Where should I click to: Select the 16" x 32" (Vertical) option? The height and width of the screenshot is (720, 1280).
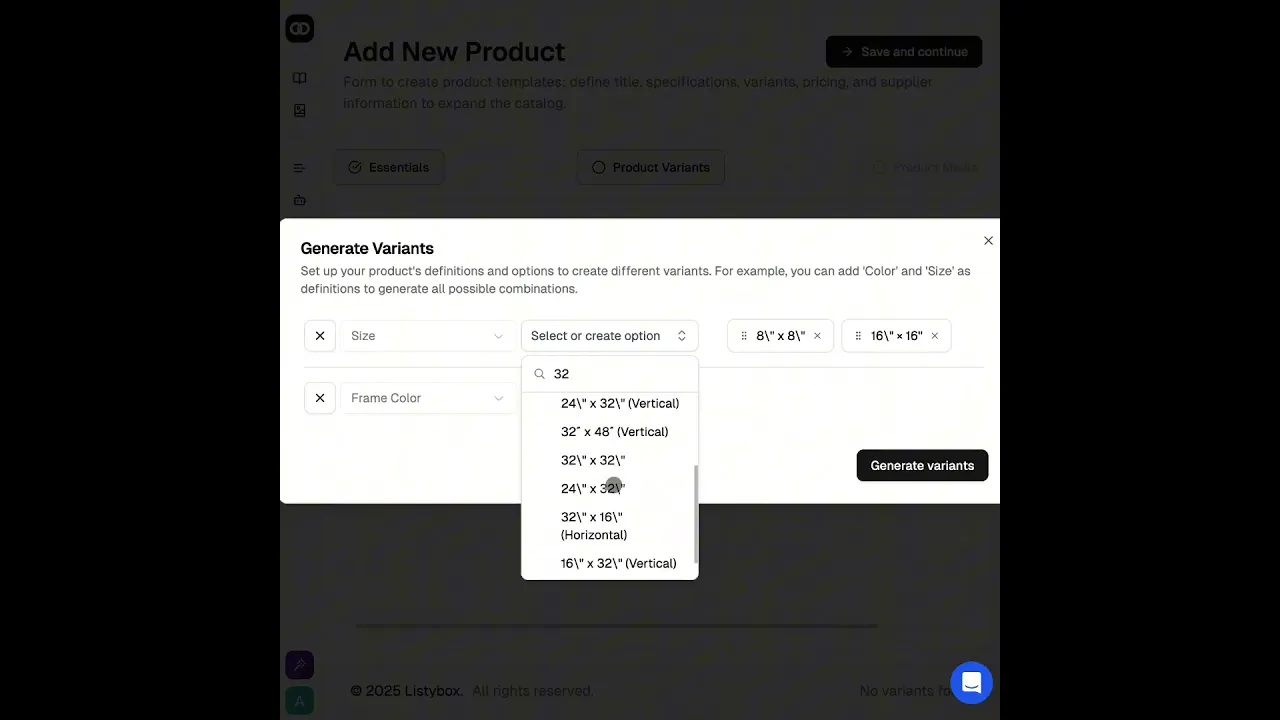click(x=618, y=563)
